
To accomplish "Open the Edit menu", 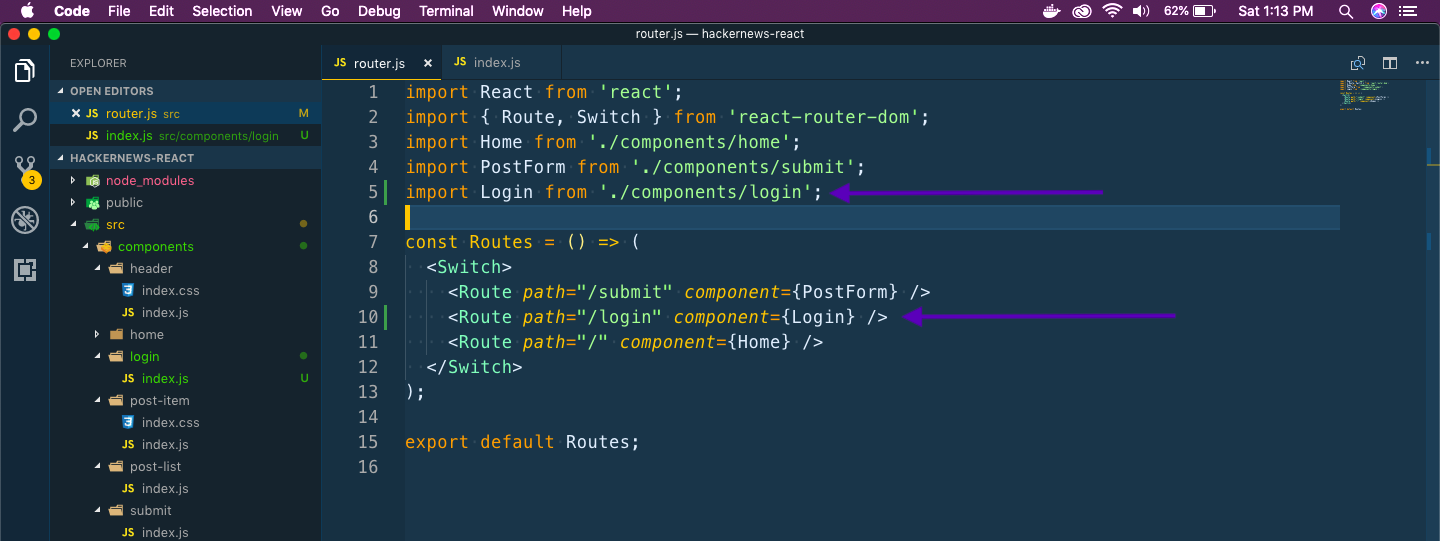I will (x=161, y=11).
